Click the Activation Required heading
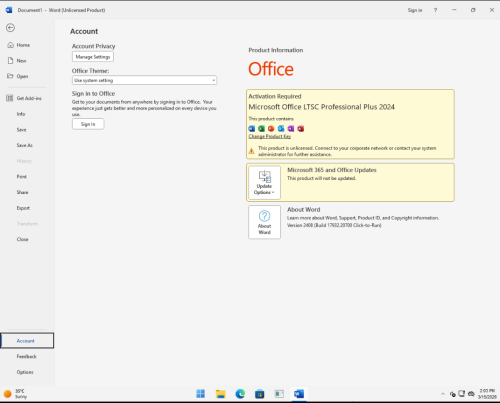This screenshot has height=403, width=500. [275, 96]
